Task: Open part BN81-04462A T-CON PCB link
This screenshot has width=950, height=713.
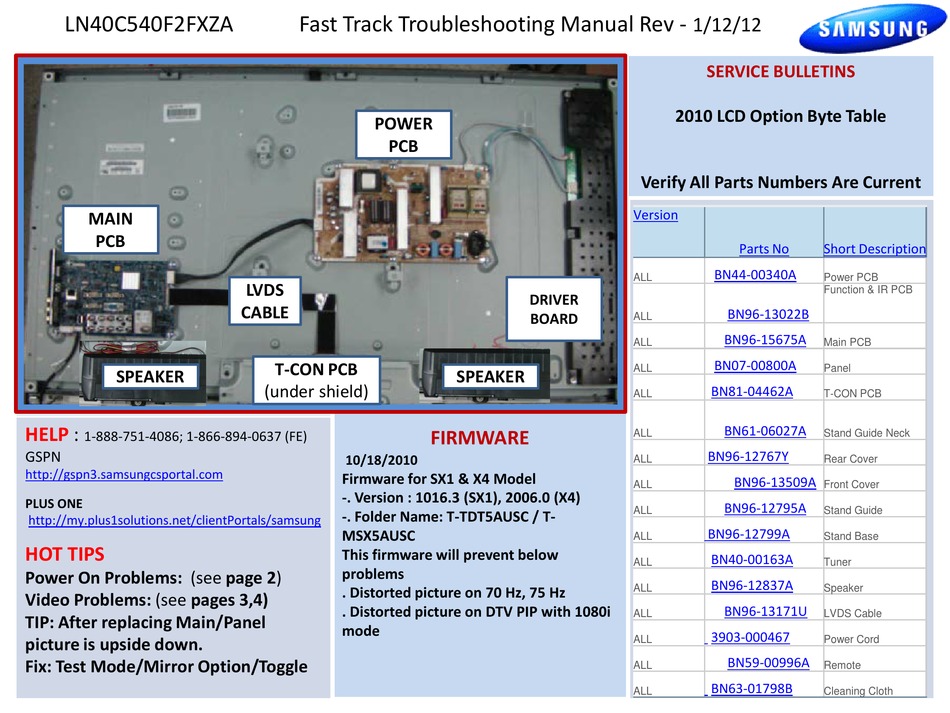Action: [x=751, y=392]
